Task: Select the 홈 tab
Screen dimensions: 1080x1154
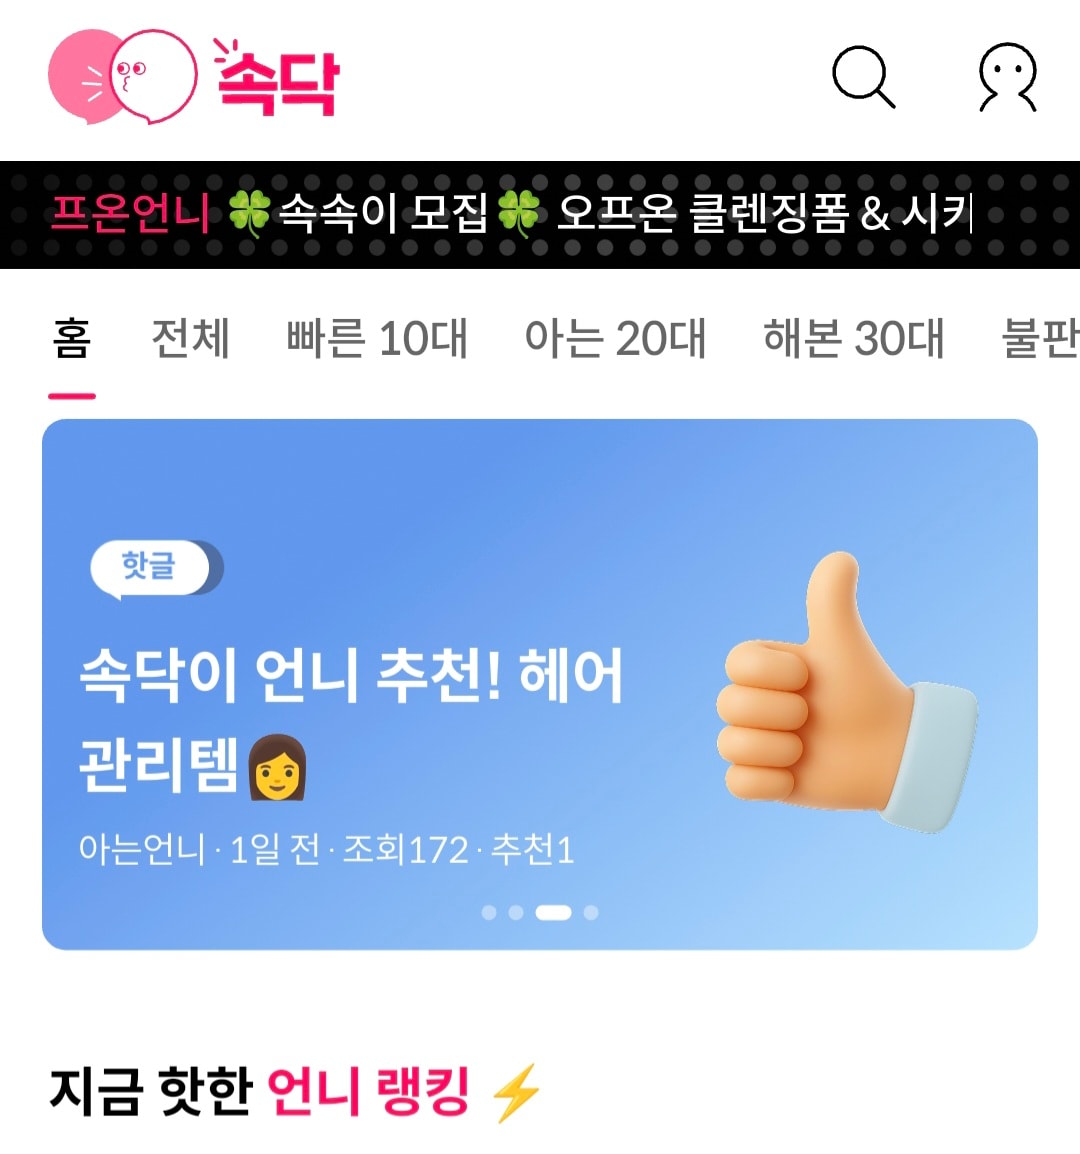Action: click(72, 339)
